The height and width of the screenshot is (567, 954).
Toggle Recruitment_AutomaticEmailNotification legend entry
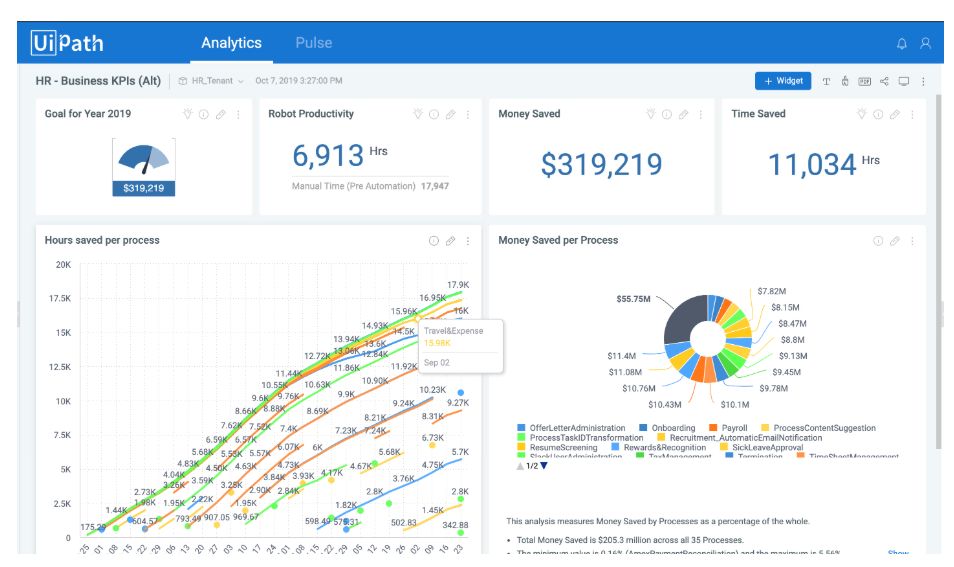tap(739, 438)
